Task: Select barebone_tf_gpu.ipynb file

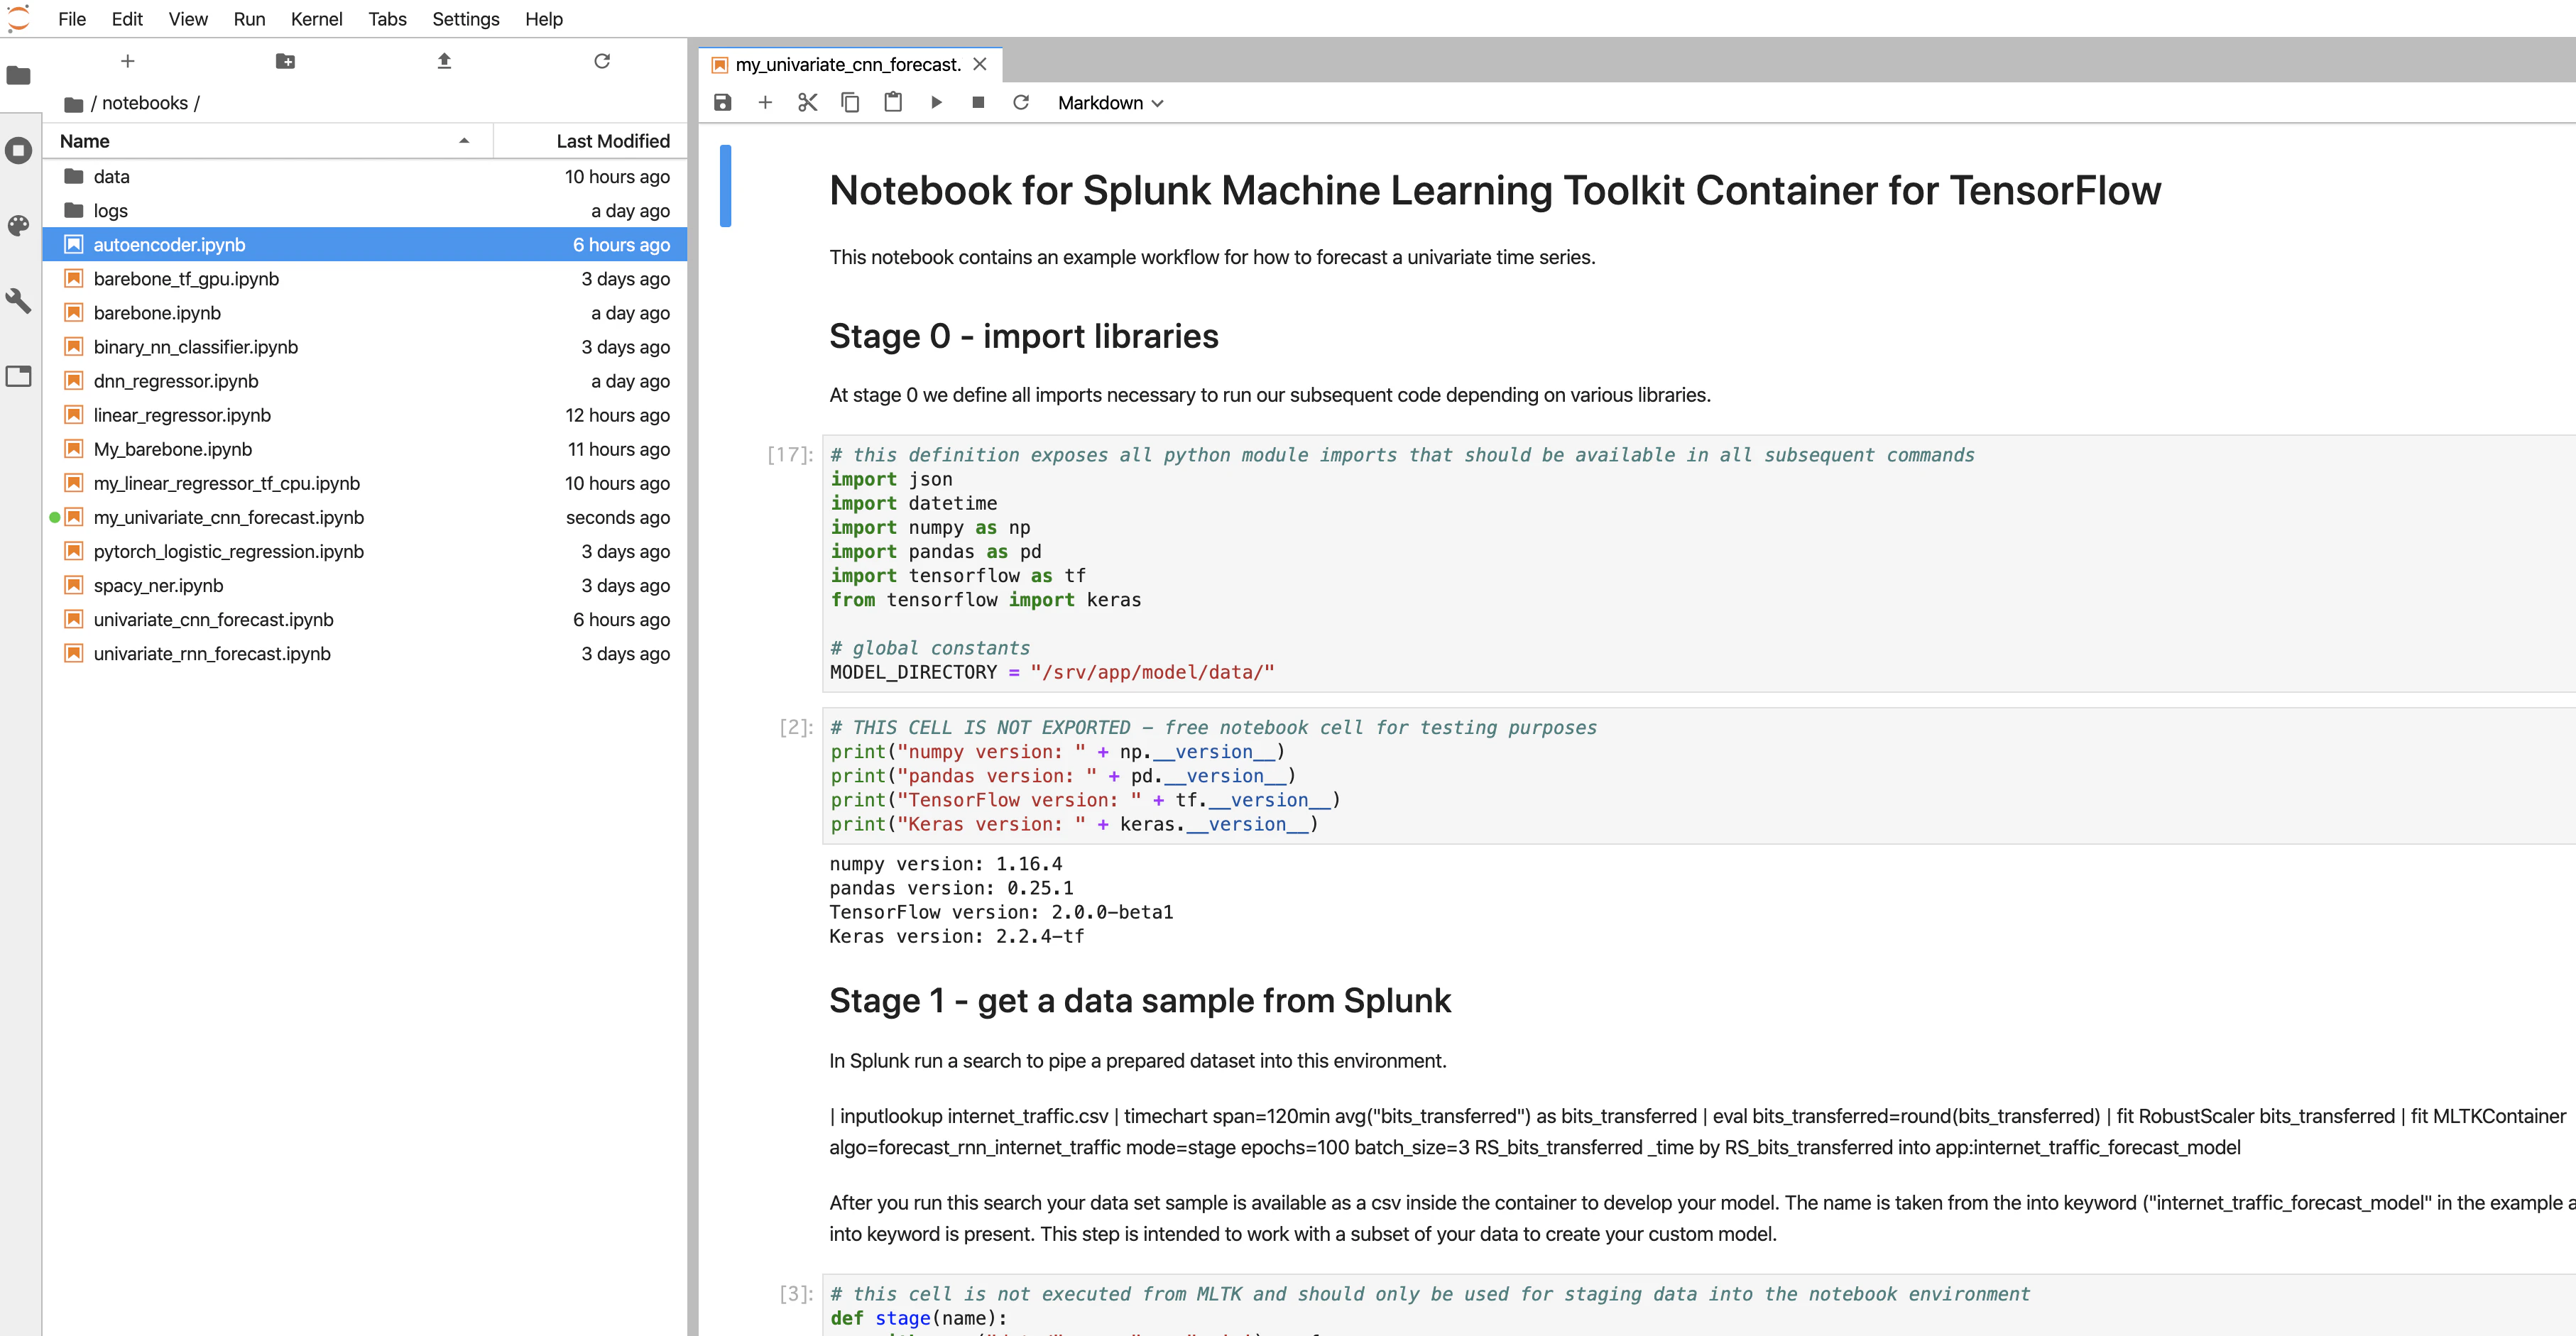Action: [365, 278]
